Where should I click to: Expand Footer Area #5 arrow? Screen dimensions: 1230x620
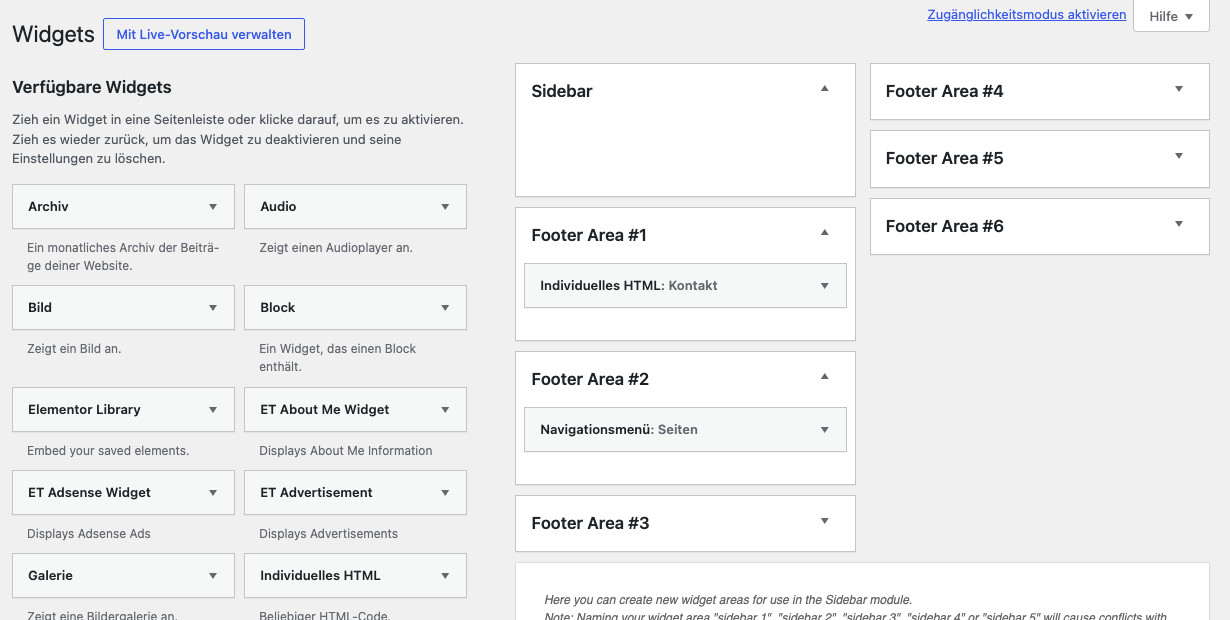[1179, 156]
